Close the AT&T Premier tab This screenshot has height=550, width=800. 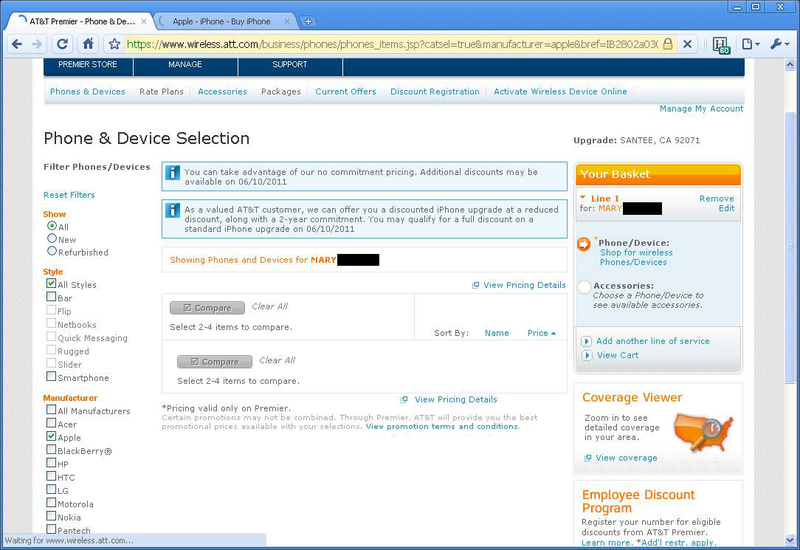point(144,21)
